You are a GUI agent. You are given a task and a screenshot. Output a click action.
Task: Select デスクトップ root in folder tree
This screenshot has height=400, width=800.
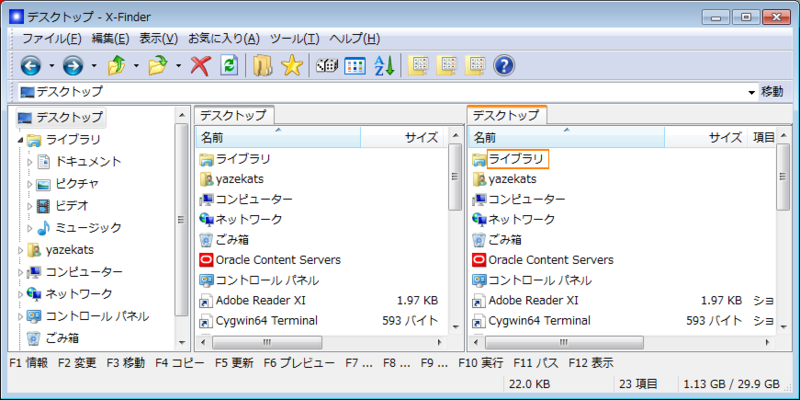point(61,118)
